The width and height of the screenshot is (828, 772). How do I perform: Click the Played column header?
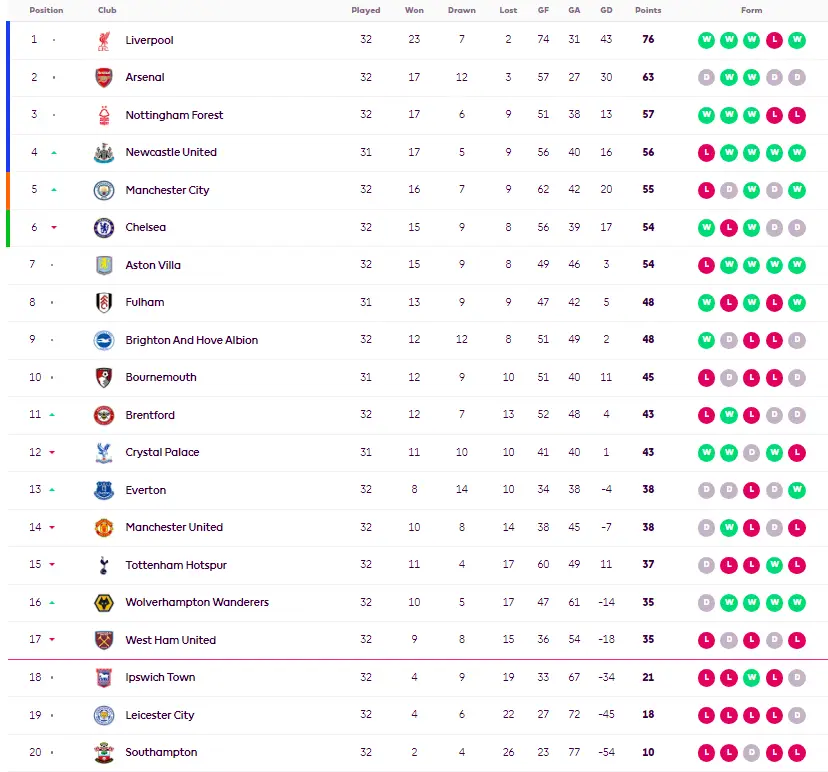coord(366,10)
